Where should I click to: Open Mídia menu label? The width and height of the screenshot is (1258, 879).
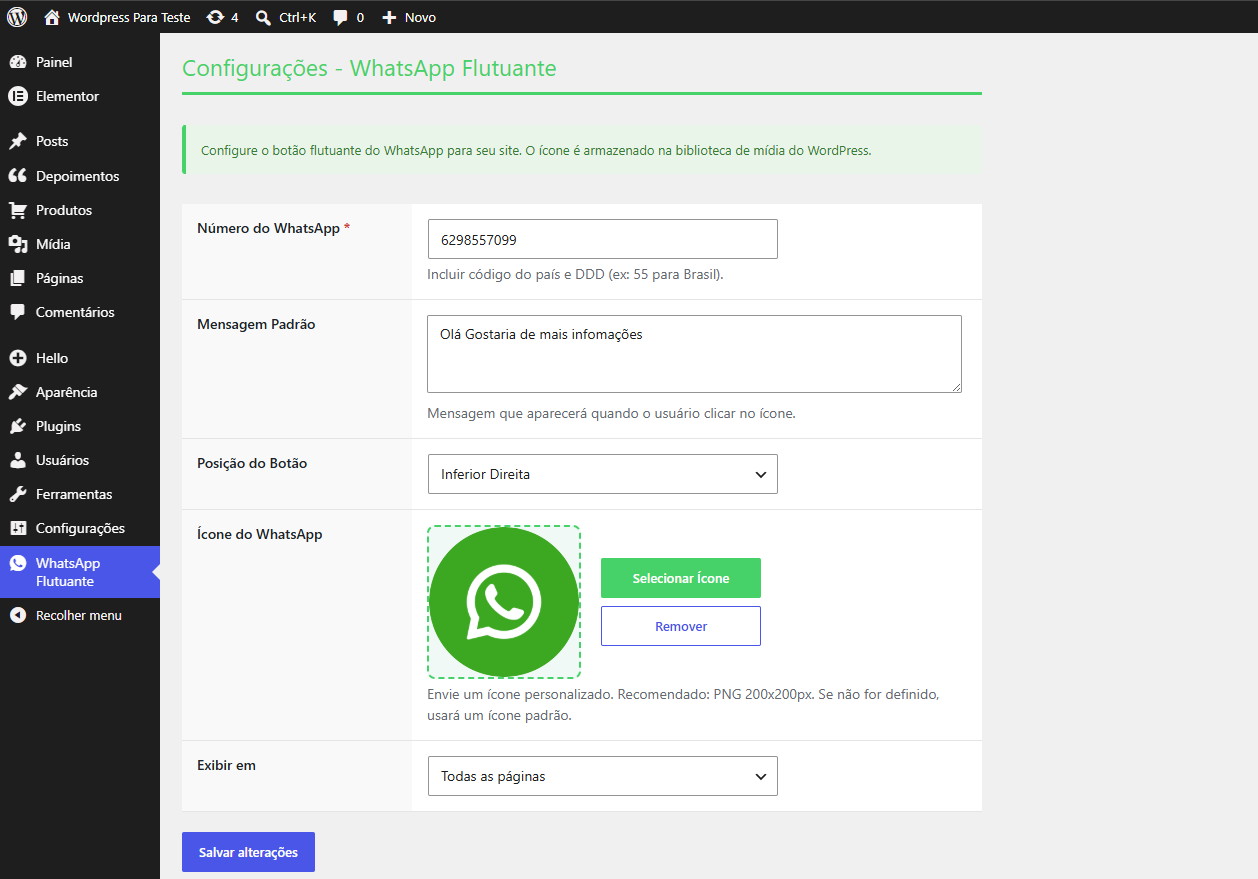[x=53, y=244]
